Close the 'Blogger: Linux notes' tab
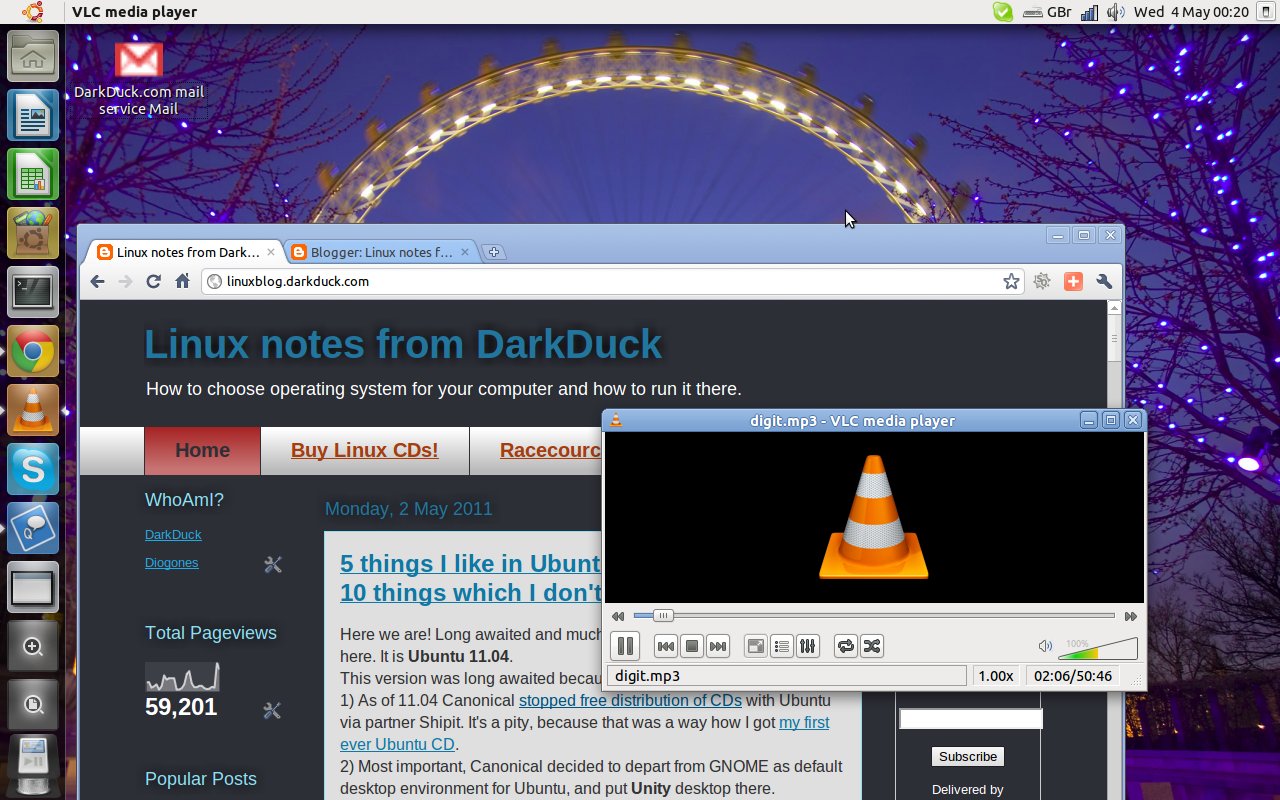 click(464, 252)
